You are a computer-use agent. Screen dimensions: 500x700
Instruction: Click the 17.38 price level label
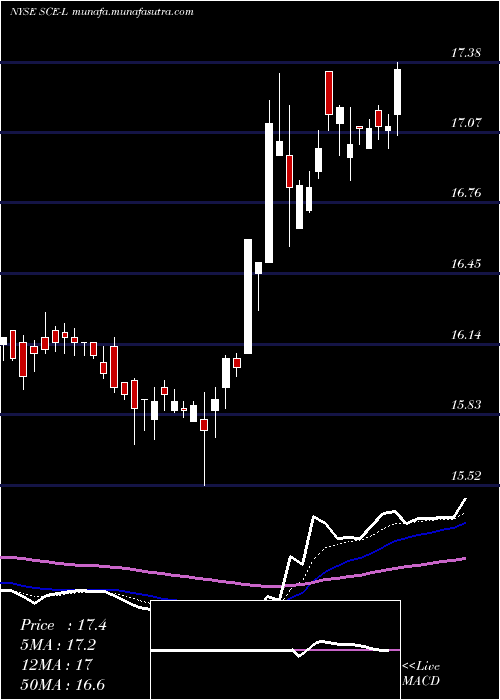[466, 53]
